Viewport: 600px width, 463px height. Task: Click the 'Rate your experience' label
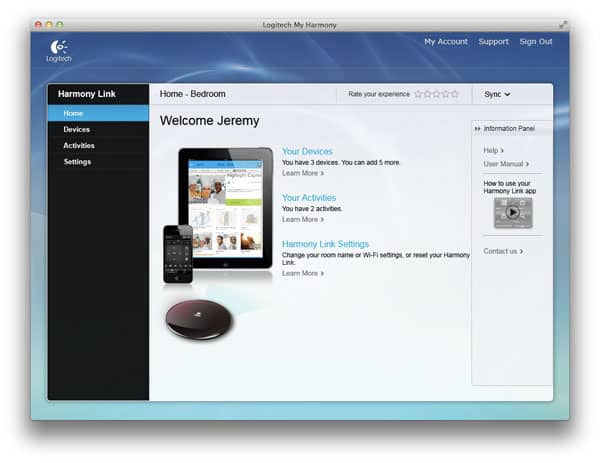coord(379,94)
